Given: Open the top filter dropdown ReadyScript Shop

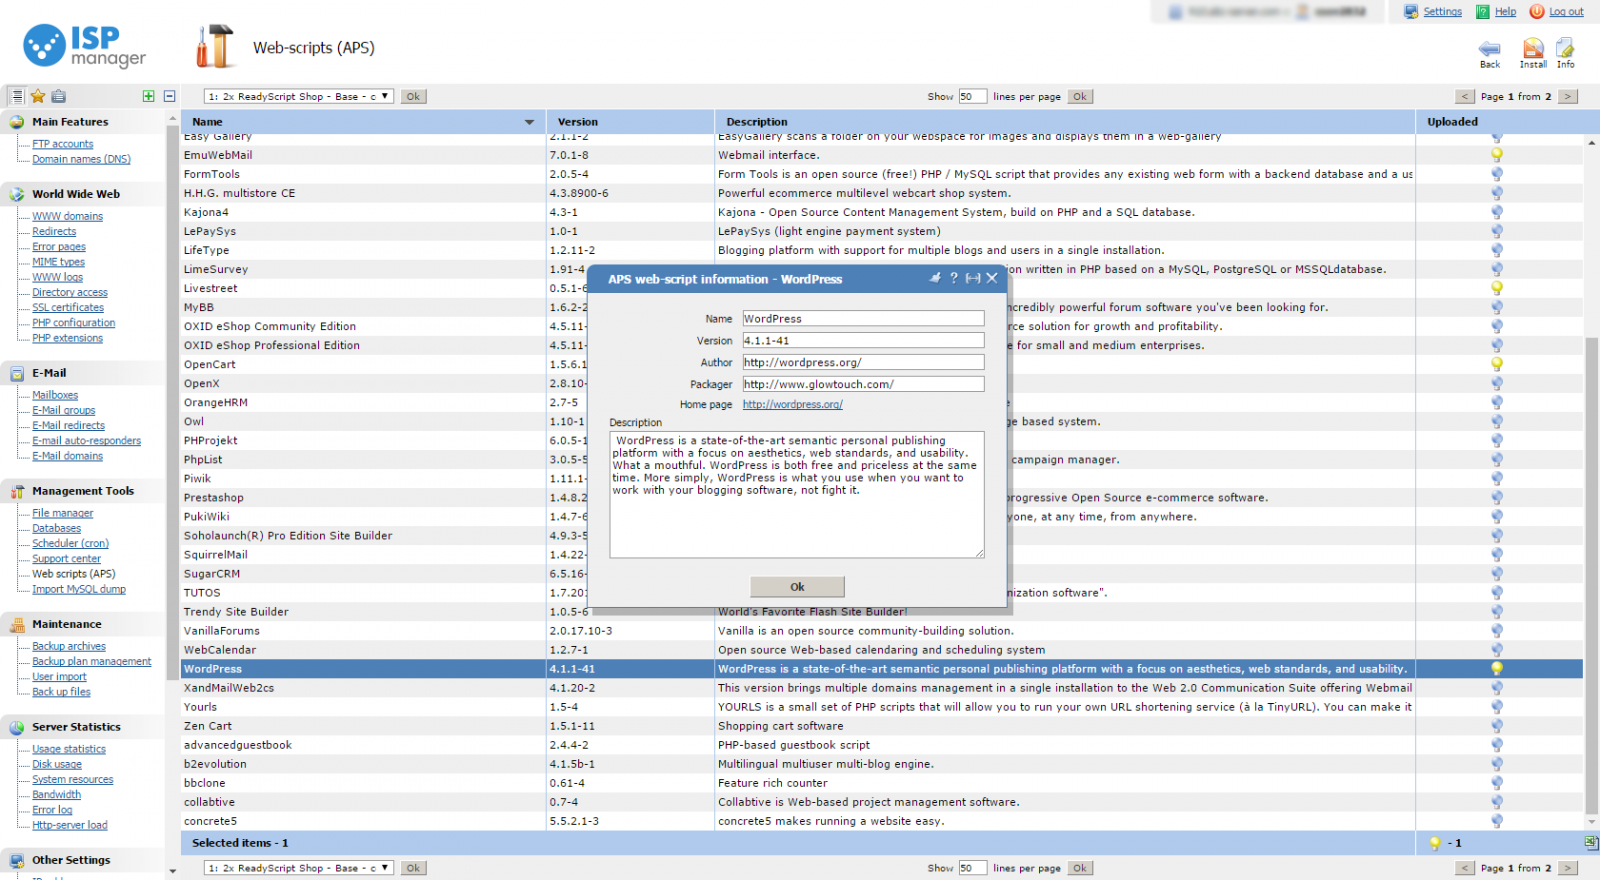Looking at the screenshot, I should pos(299,96).
